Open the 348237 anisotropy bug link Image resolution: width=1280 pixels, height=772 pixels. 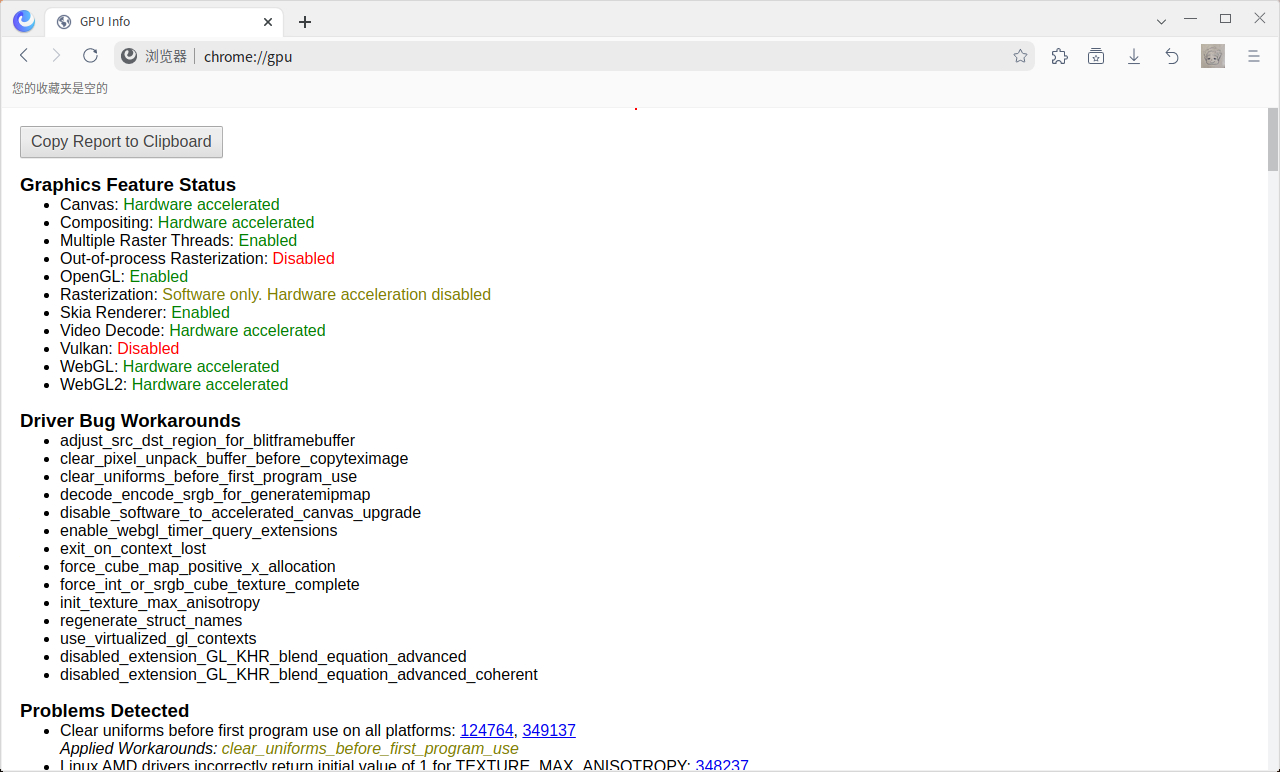point(722,764)
